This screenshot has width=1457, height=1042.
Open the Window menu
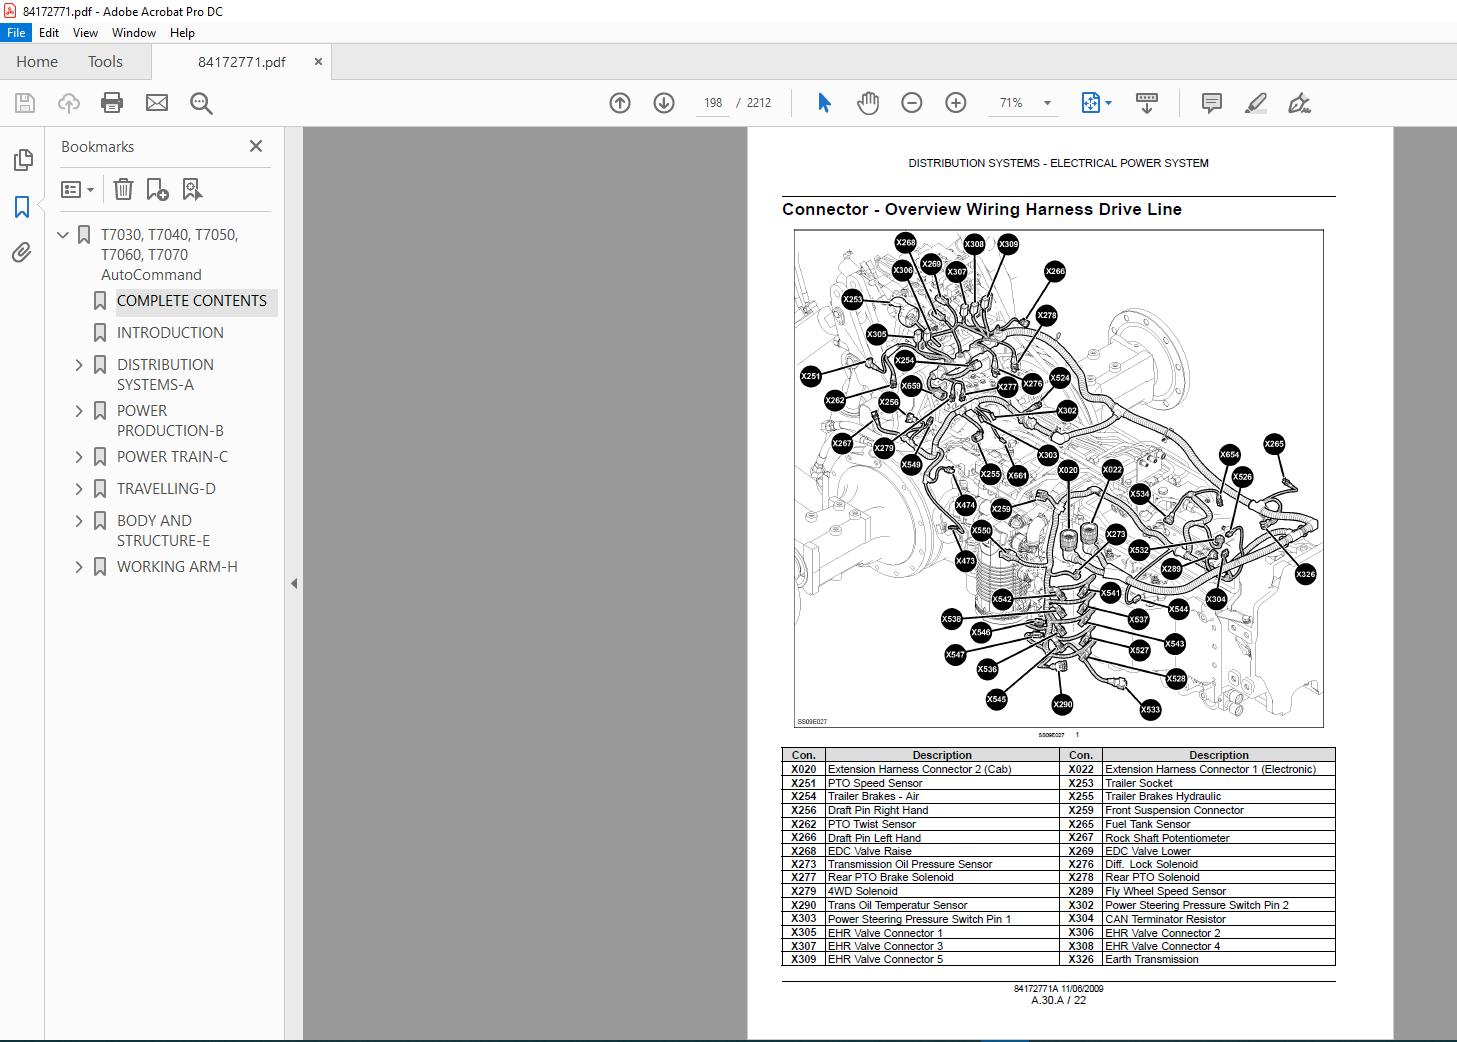click(133, 33)
